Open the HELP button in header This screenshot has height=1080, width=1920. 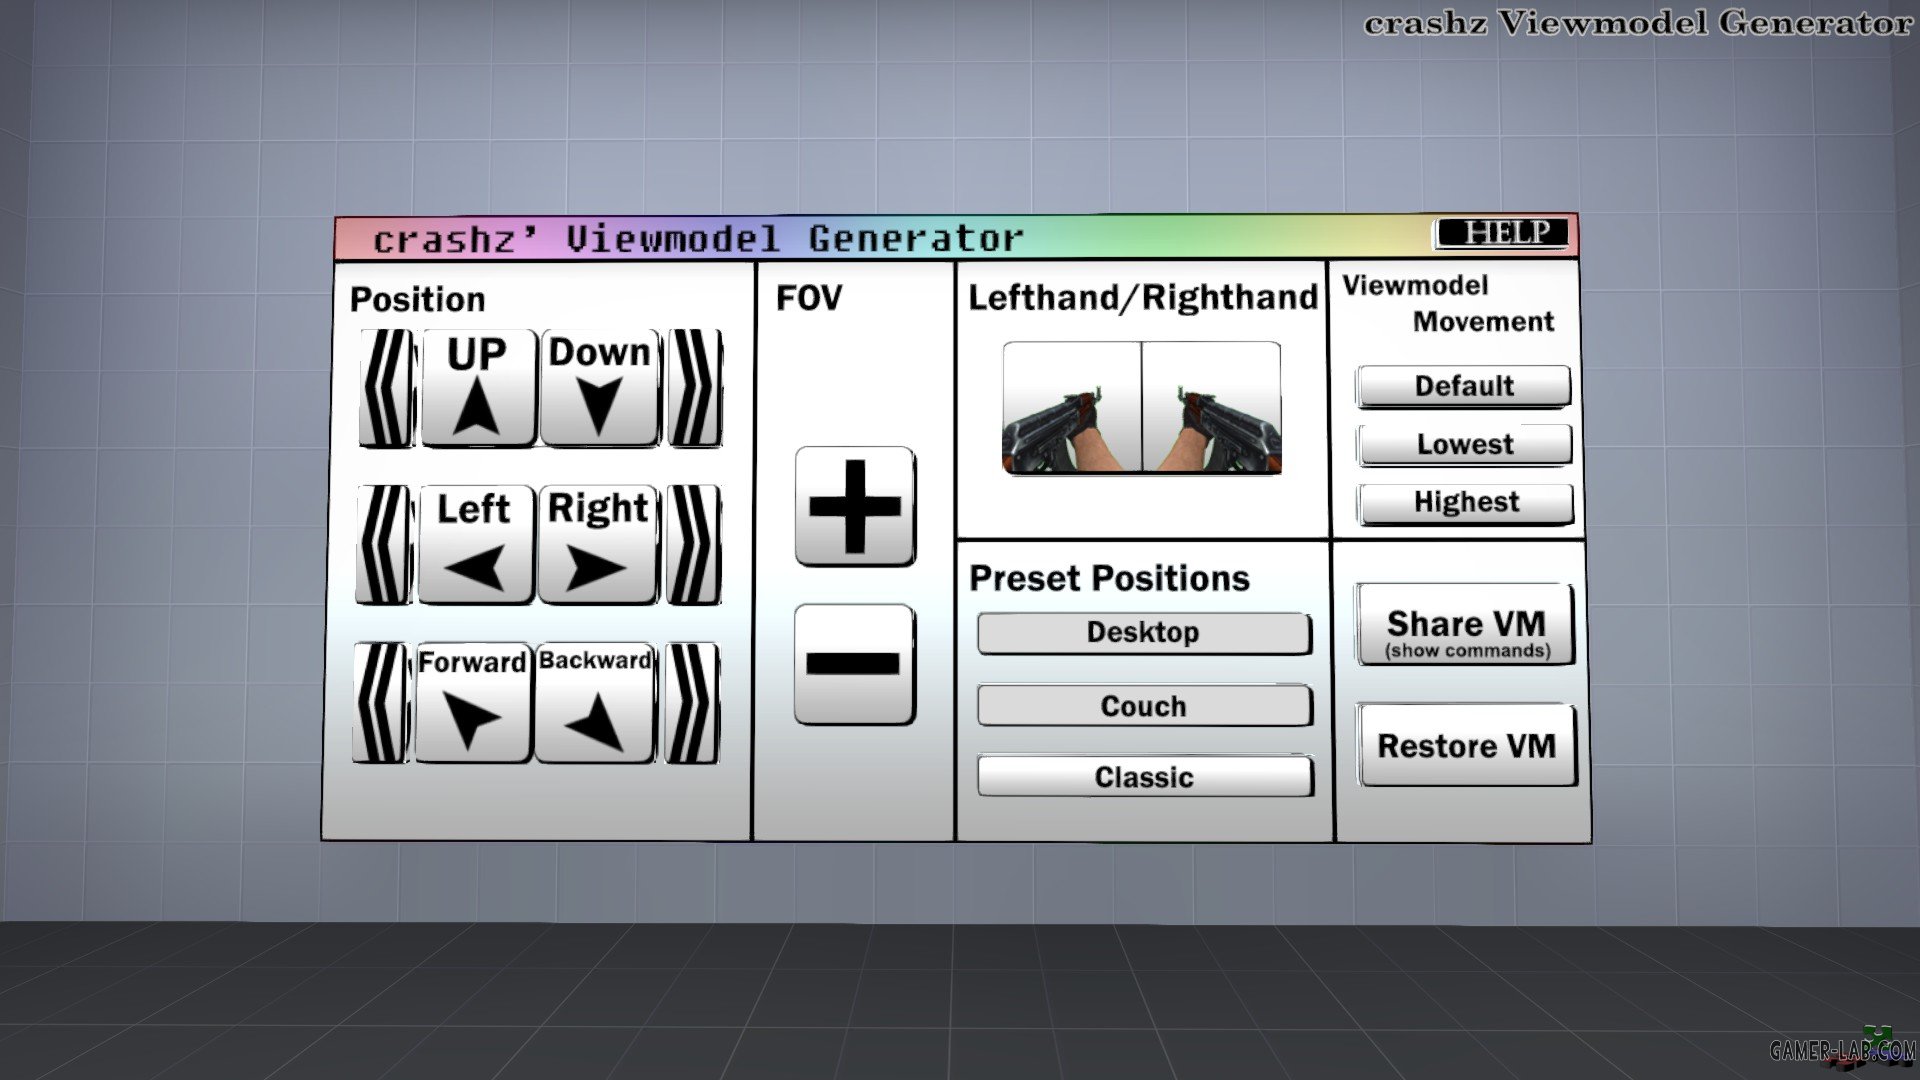point(1502,234)
